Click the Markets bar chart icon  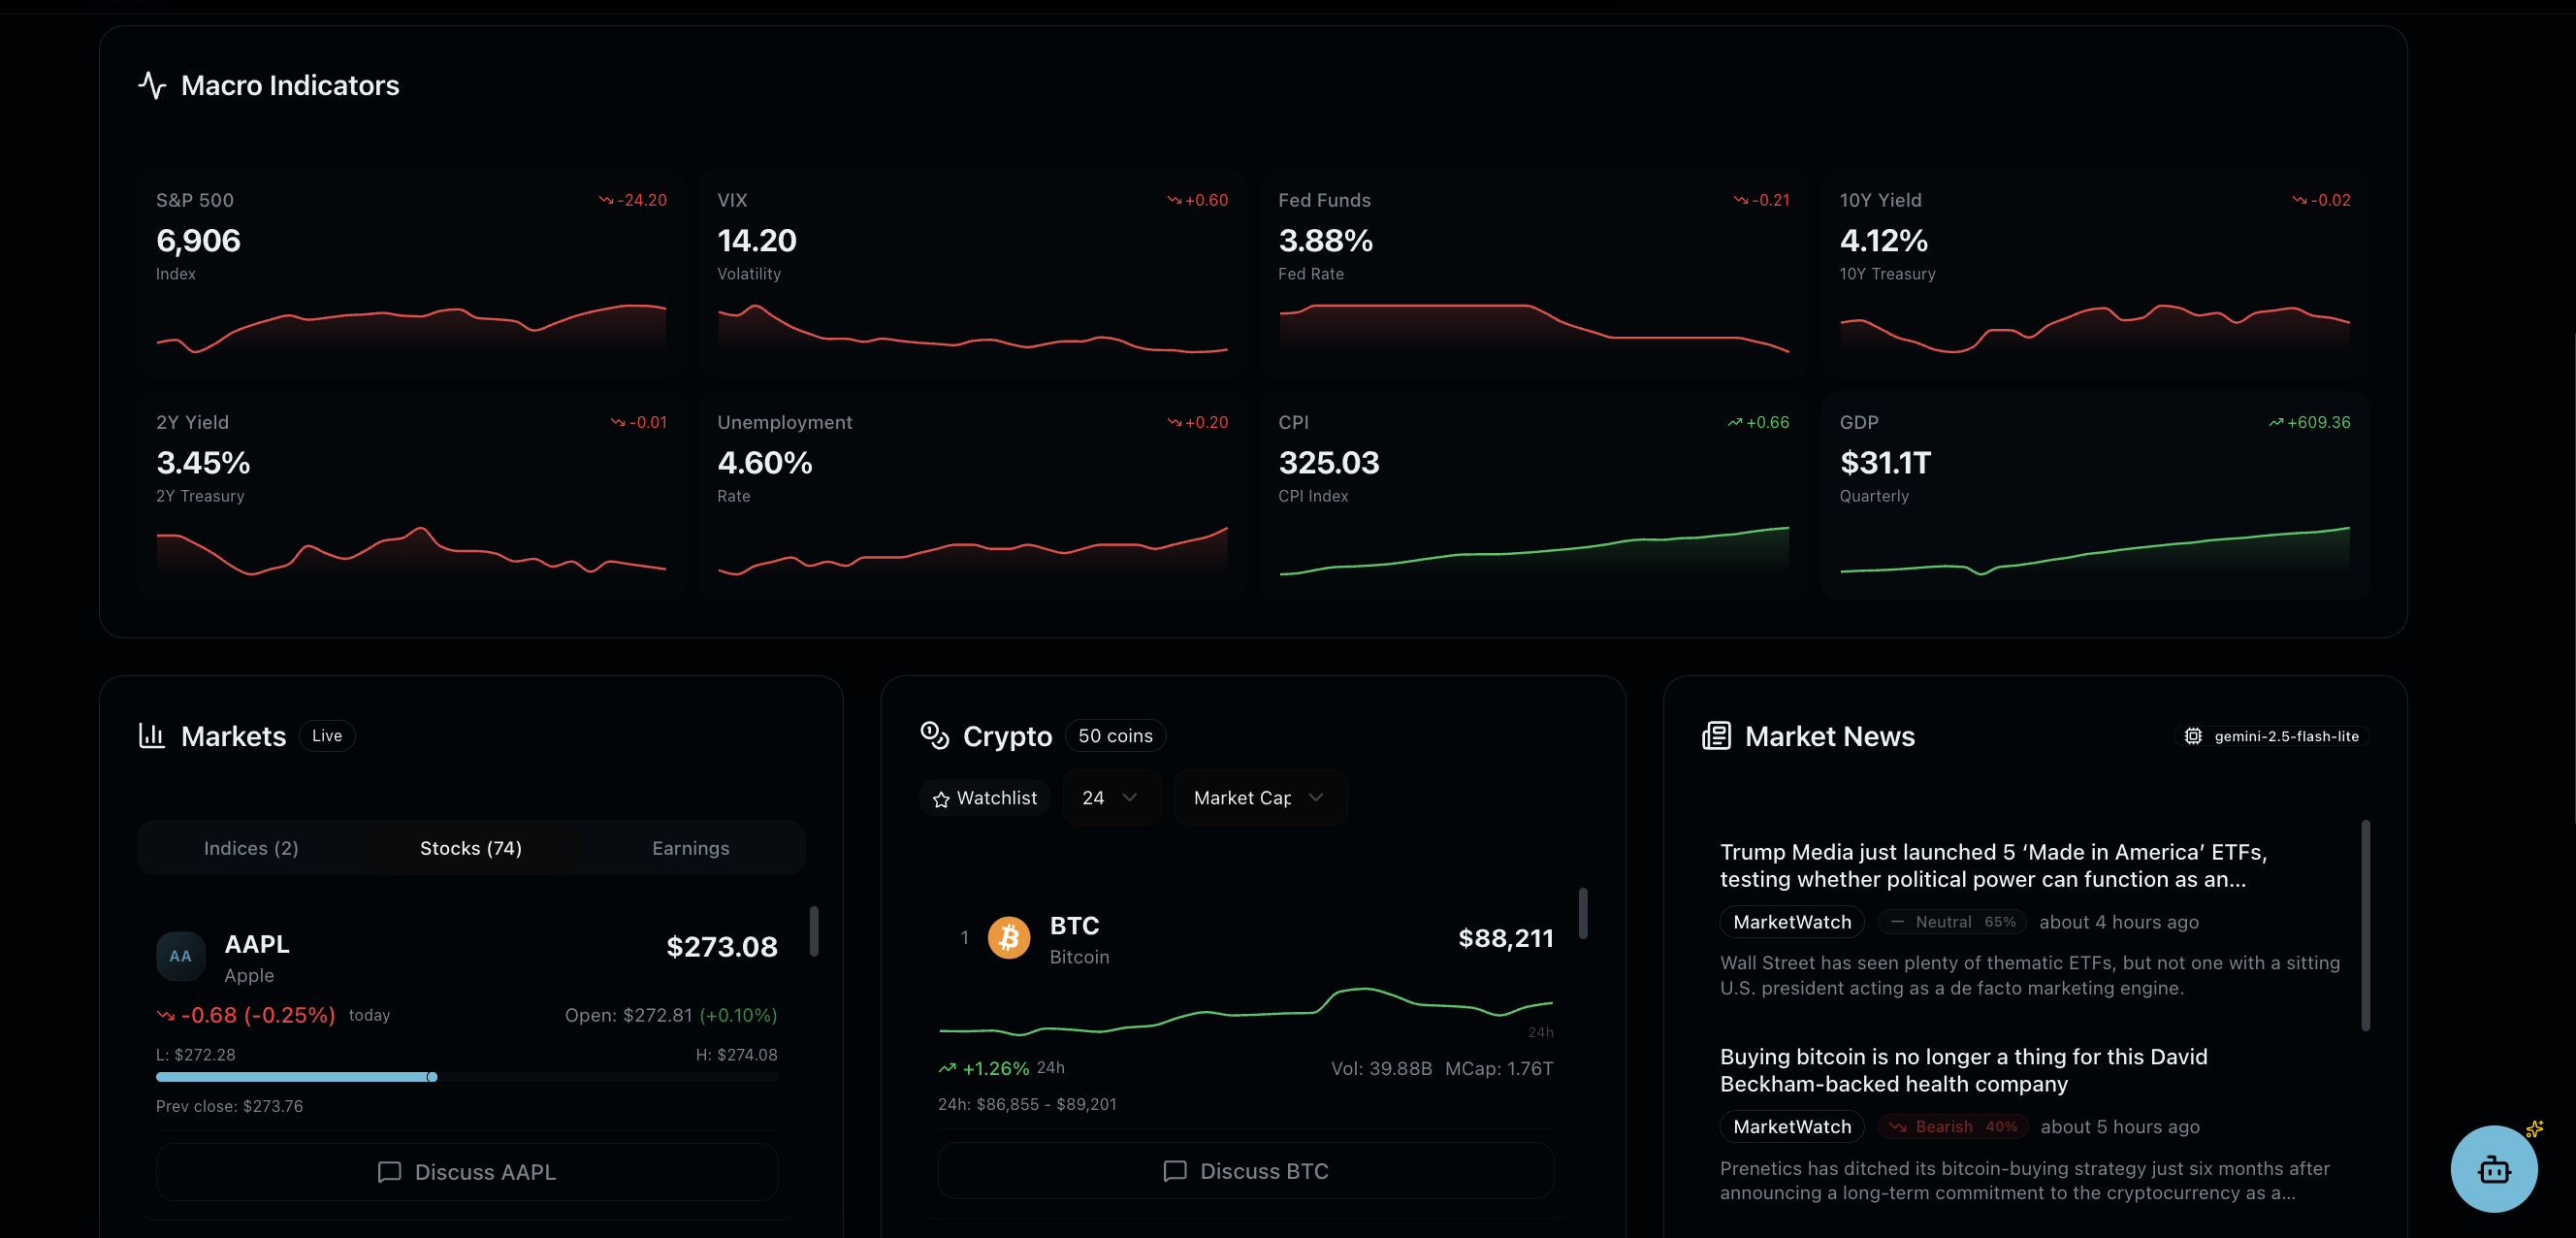[152, 736]
